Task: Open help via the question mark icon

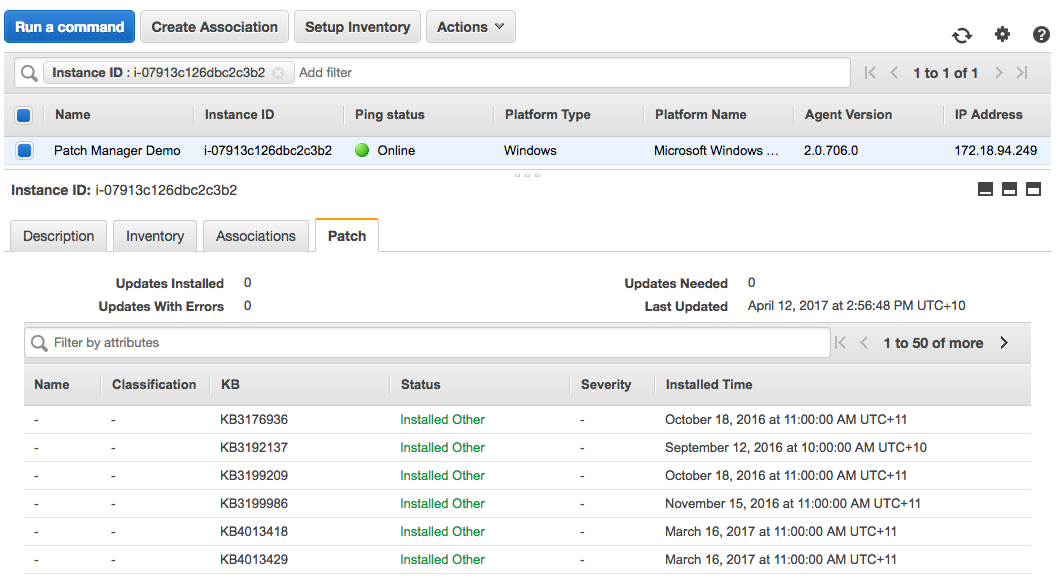Action: click(x=1041, y=35)
